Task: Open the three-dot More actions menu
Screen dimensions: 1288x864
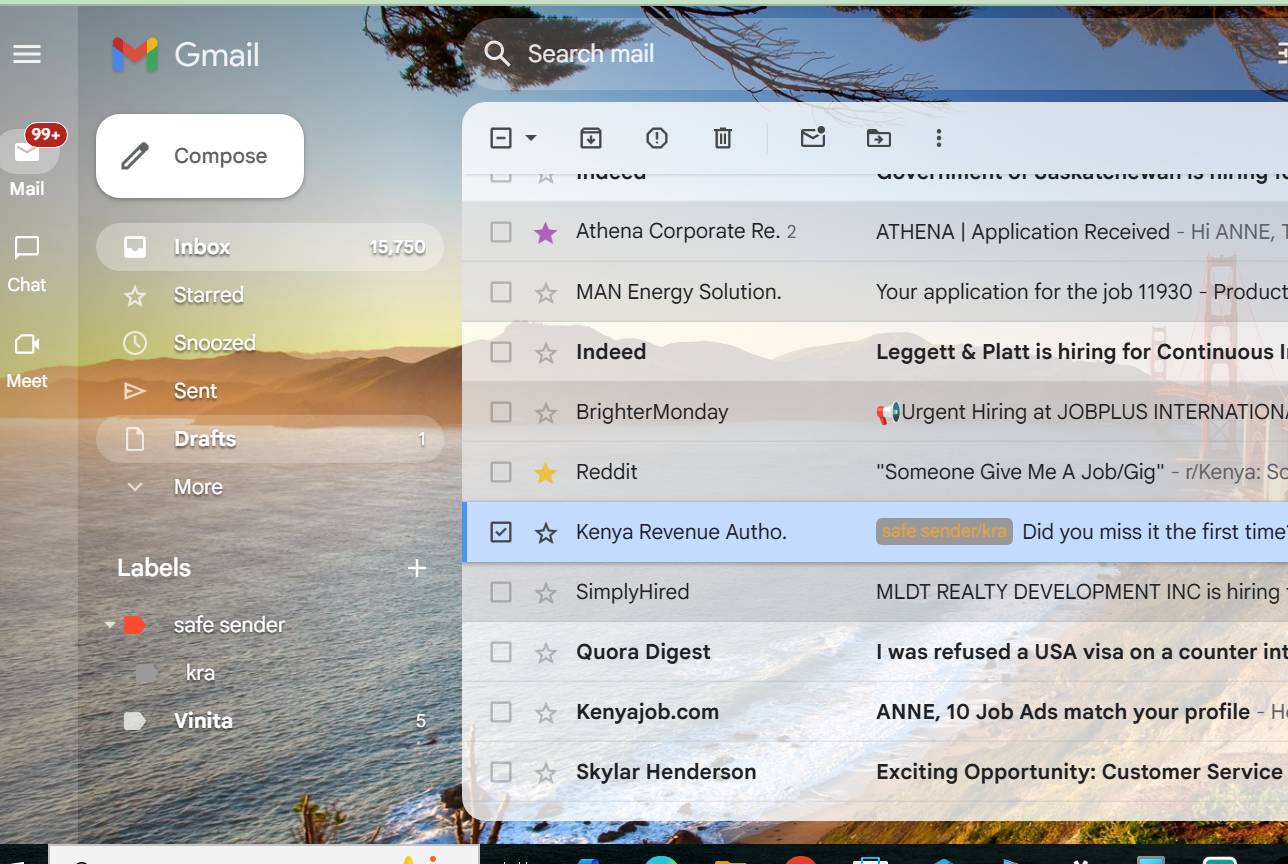Action: (x=938, y=138)
